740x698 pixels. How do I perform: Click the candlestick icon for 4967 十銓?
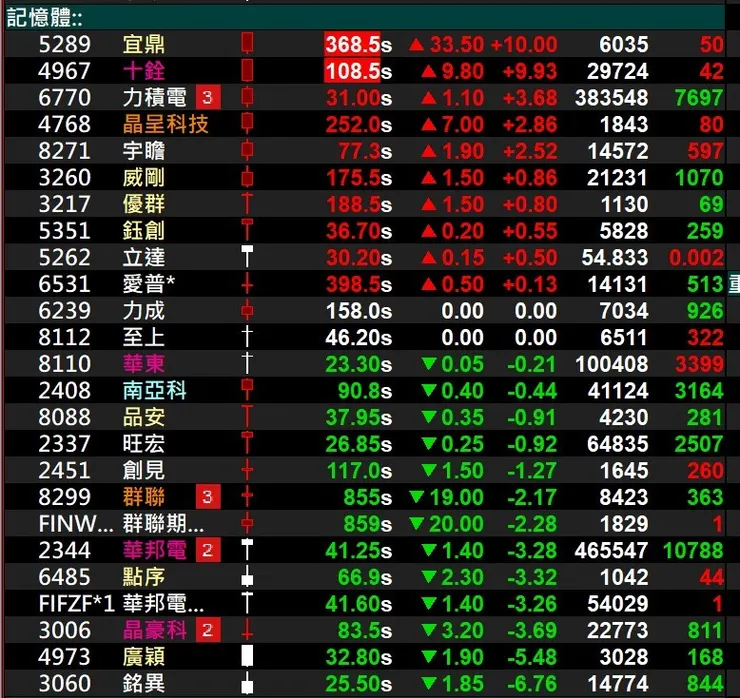tap(247, 70)
